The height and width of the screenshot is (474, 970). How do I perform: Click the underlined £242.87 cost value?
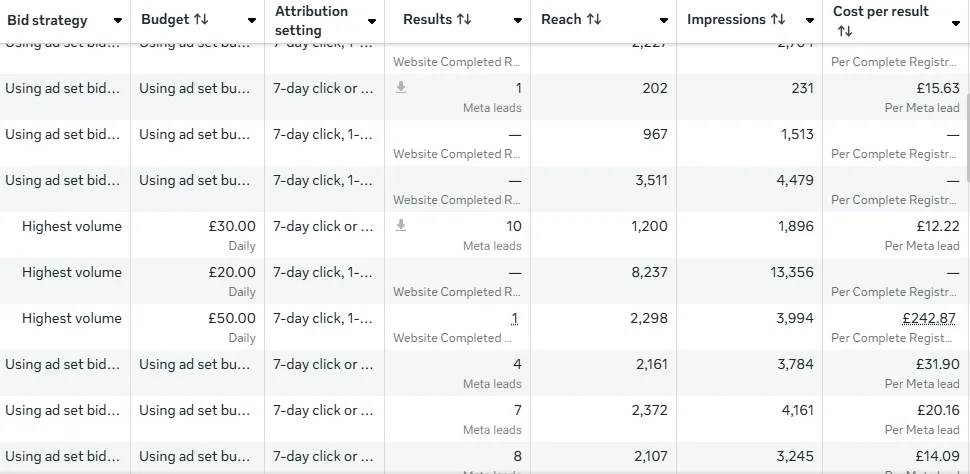click(x=929, y=318)
